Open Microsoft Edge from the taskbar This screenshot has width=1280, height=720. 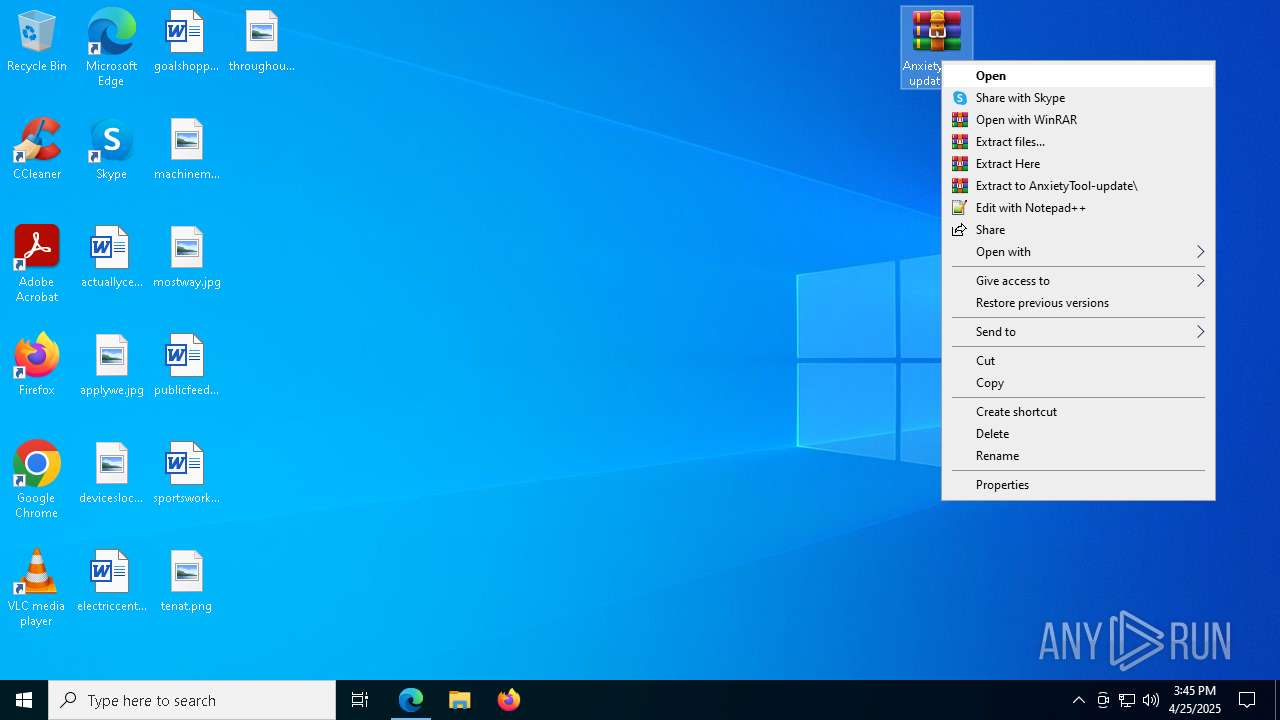[x=411, y=700]
